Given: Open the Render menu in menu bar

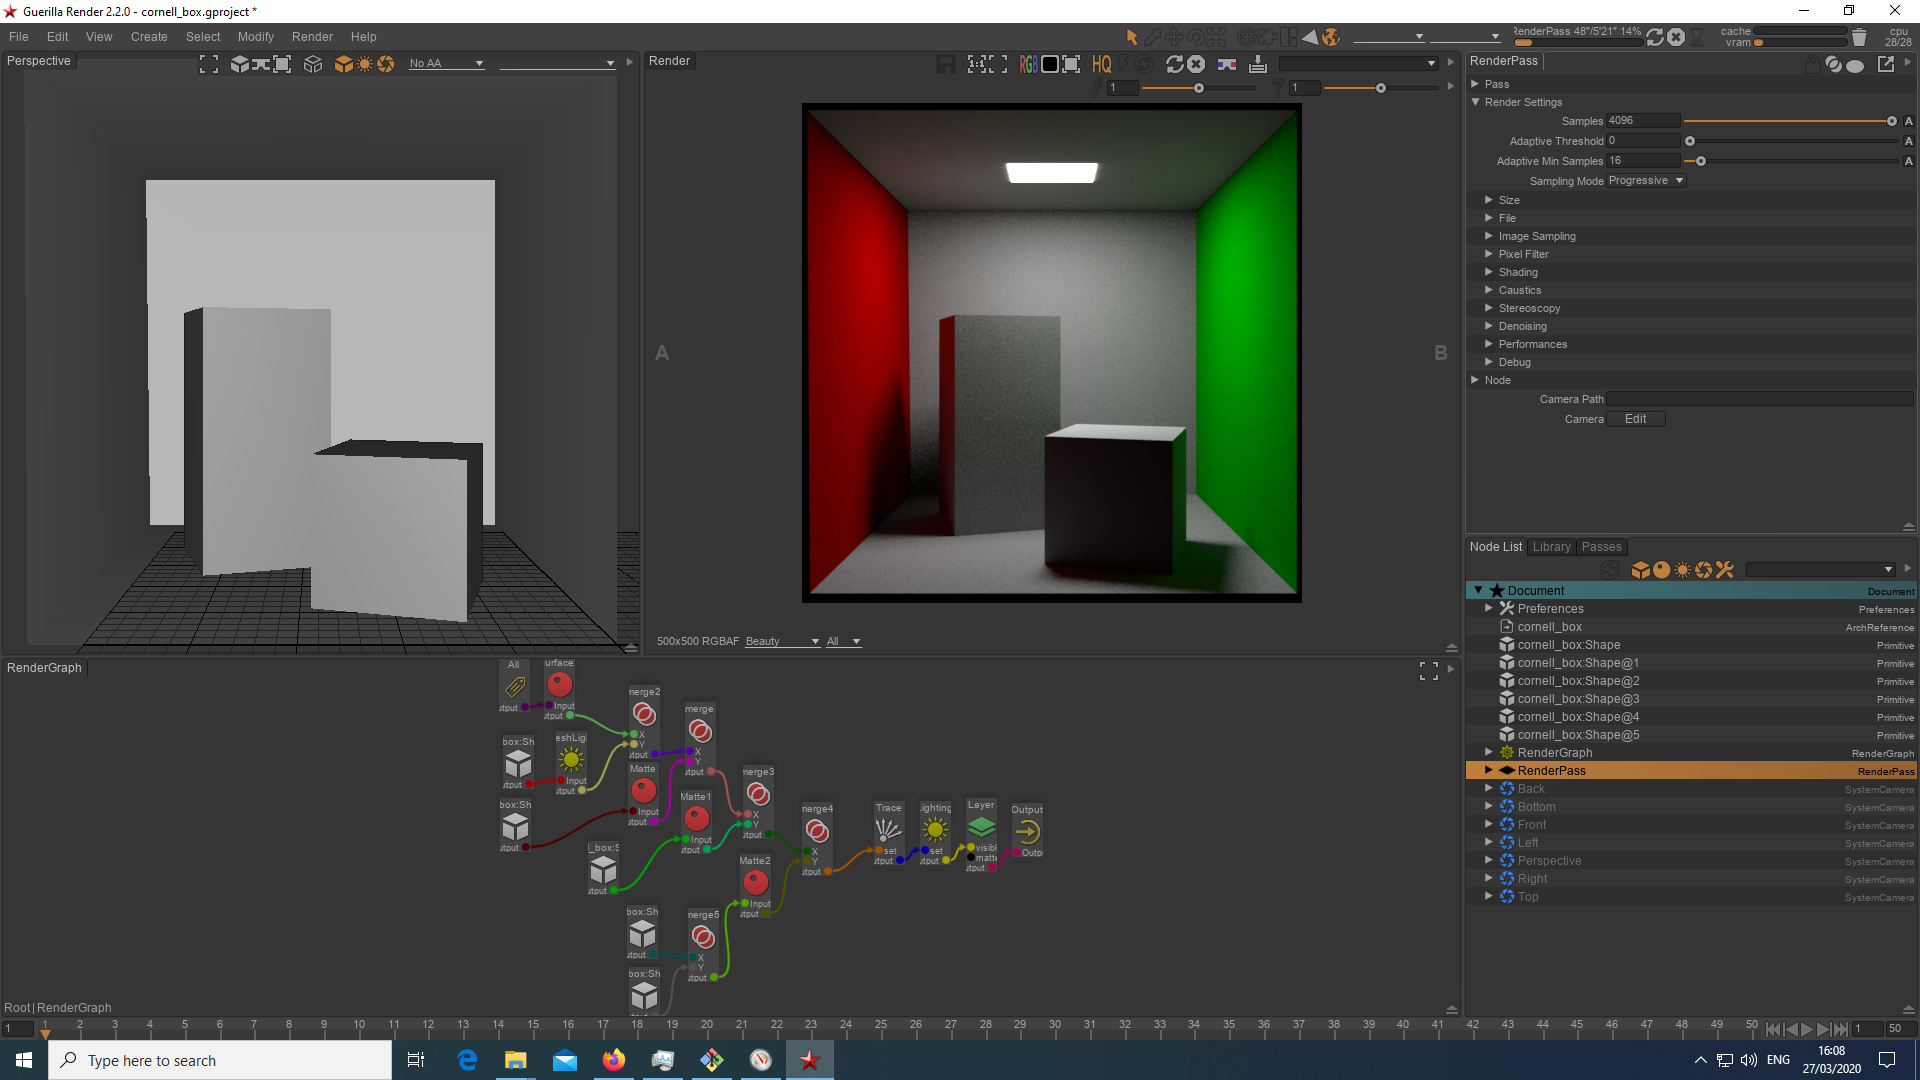Looking at the screenshot, I should click(313, 36).
